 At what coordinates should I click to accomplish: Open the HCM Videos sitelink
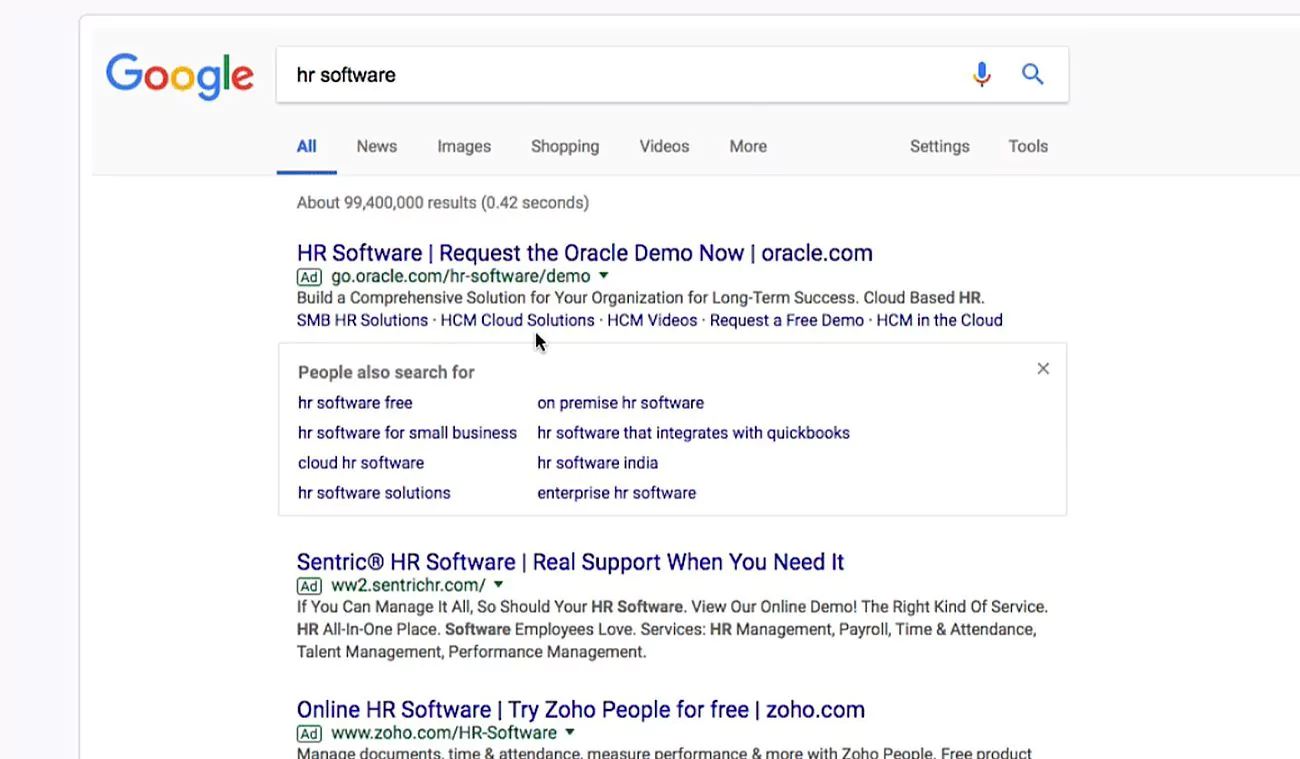652,320
